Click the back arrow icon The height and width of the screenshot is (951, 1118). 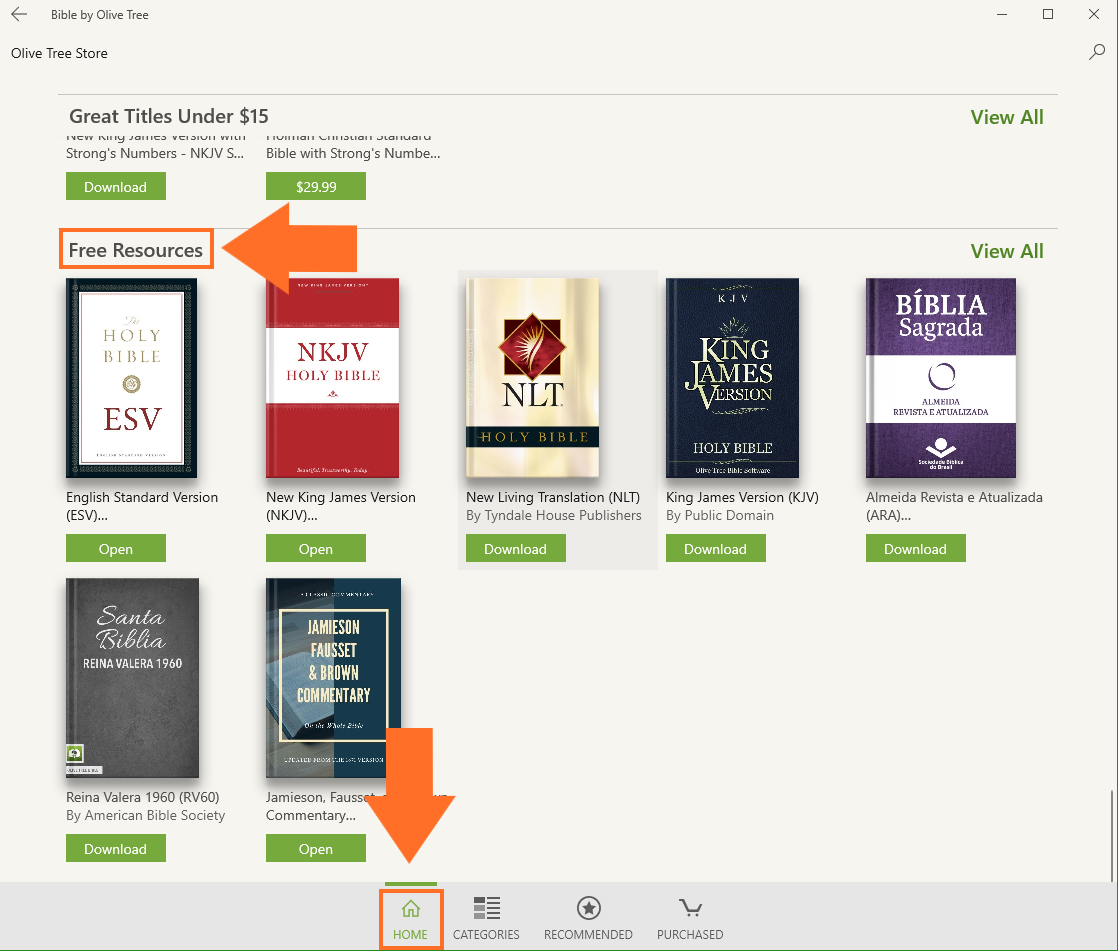tap(19, 15)
